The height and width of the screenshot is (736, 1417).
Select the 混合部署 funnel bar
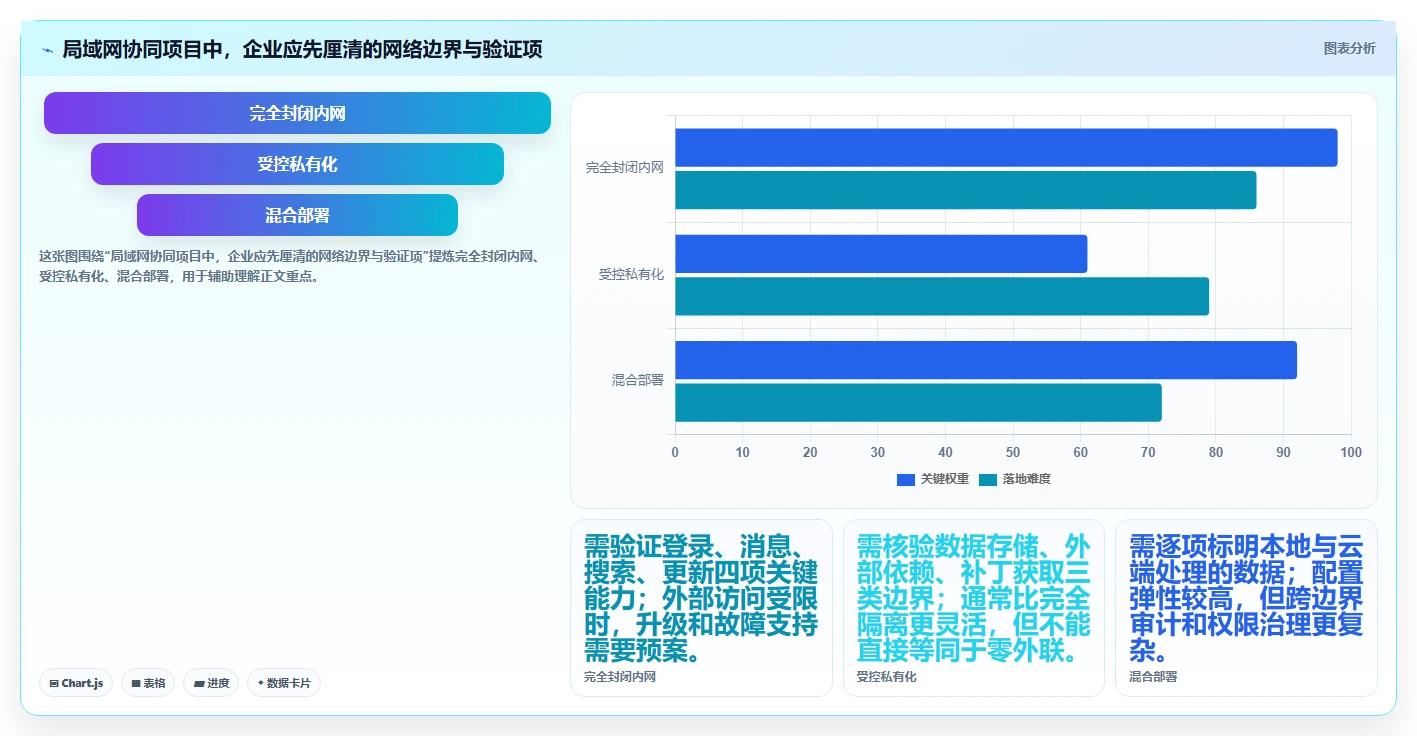297,215
